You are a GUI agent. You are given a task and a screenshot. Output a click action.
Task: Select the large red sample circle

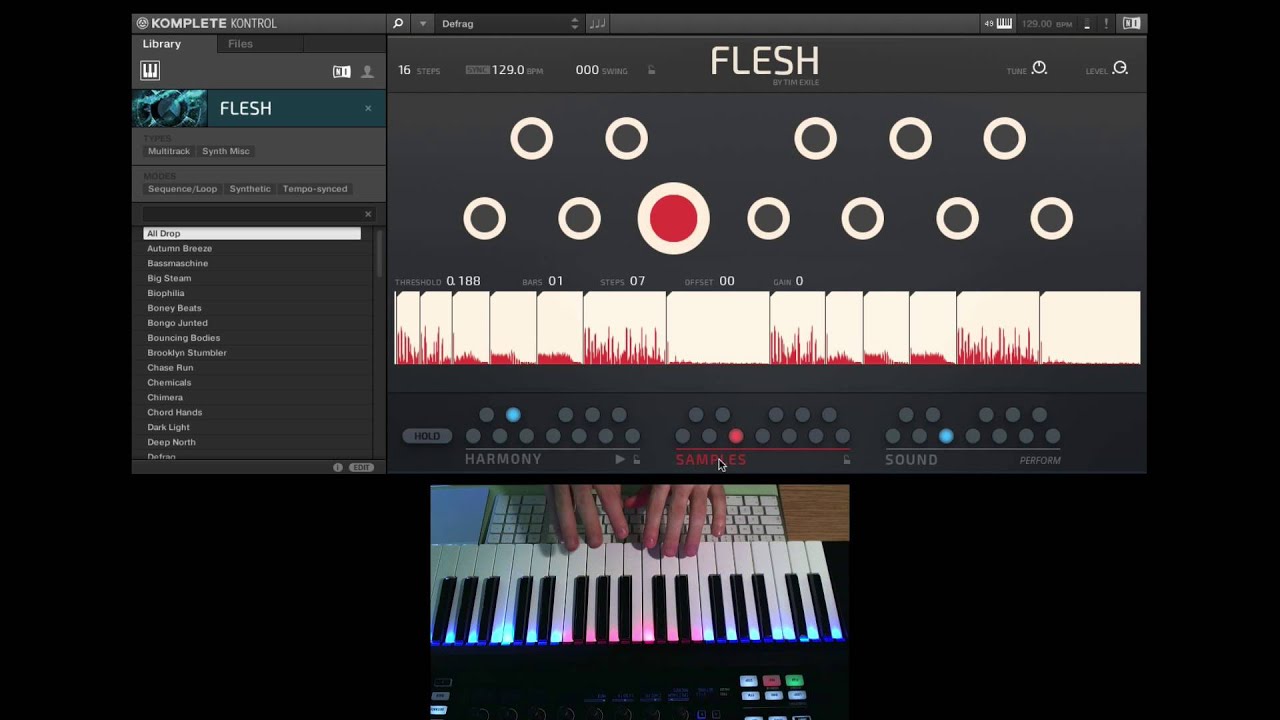tap(673, 218)
